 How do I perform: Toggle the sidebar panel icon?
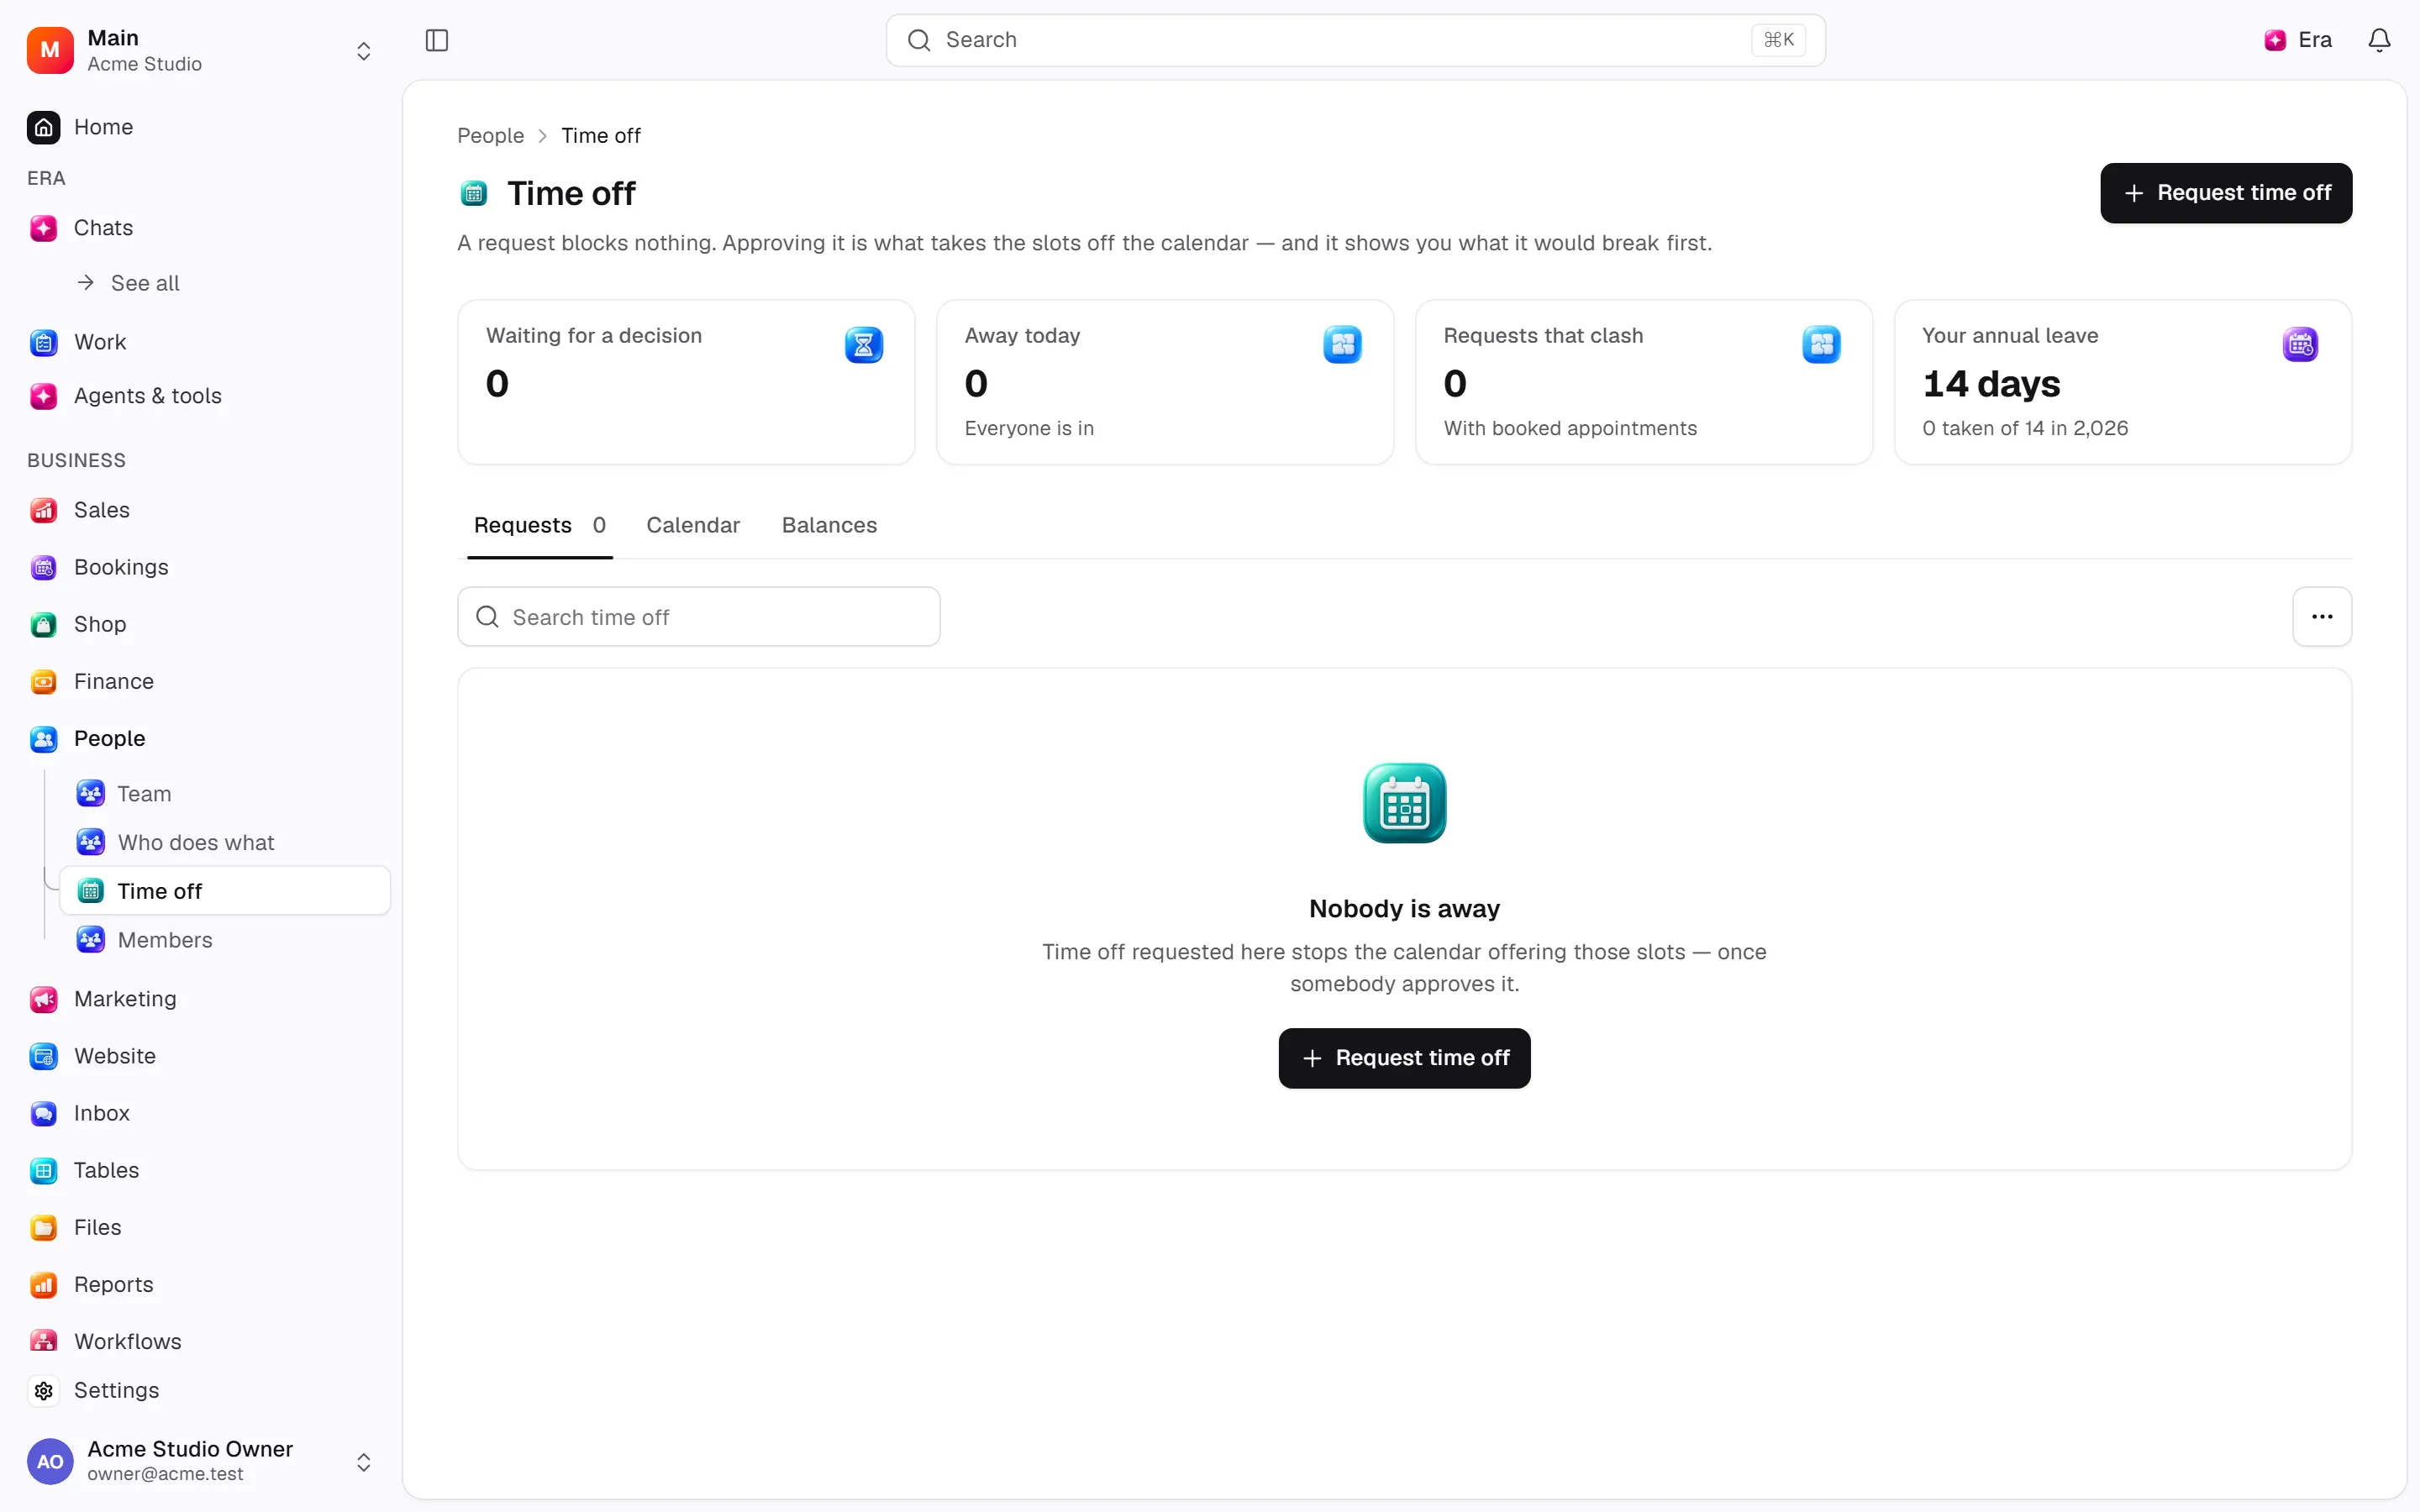point(437,40)
